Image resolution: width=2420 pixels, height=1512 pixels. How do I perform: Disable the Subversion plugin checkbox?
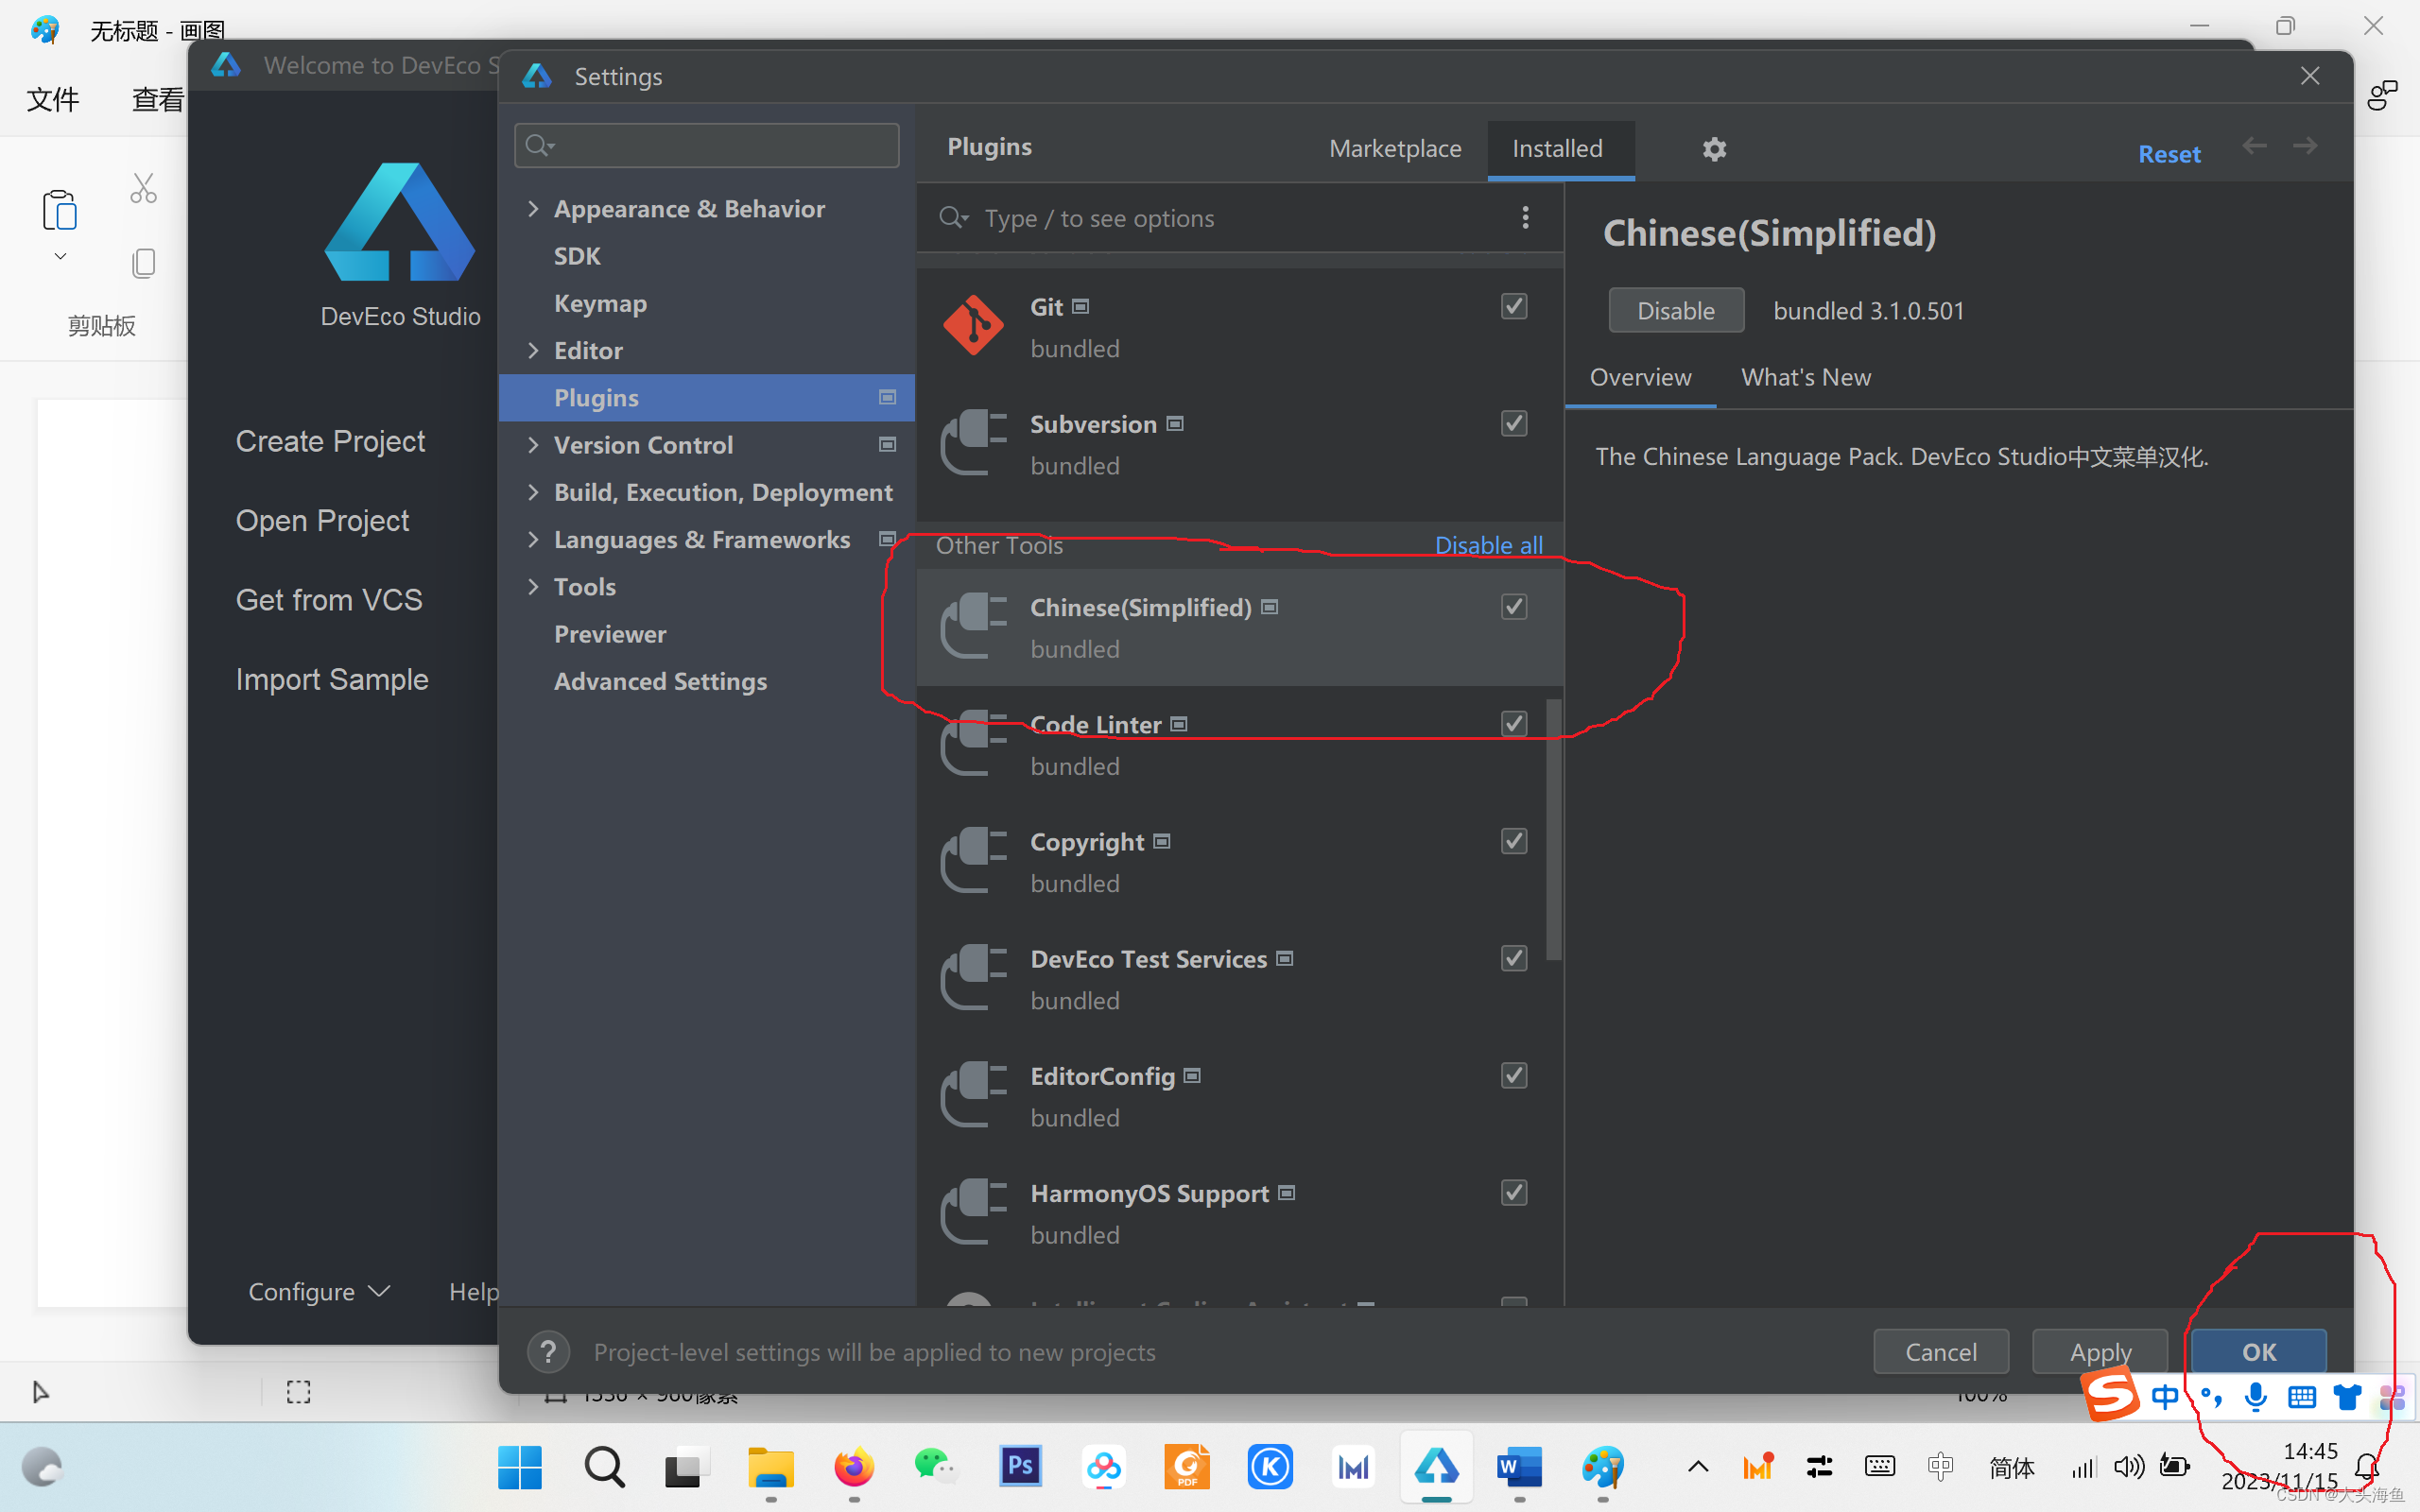[1514, 423]
